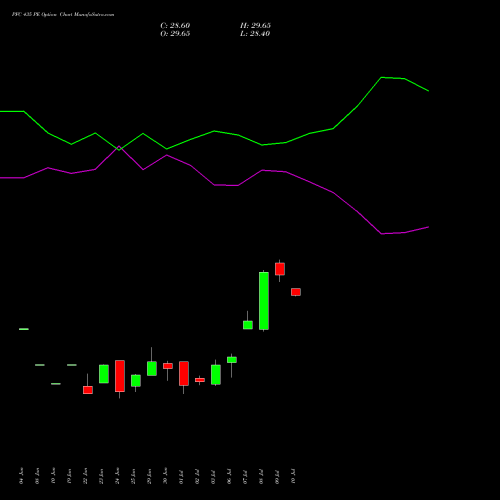Click the 04 Jun date label

click(x=22, y=476)
